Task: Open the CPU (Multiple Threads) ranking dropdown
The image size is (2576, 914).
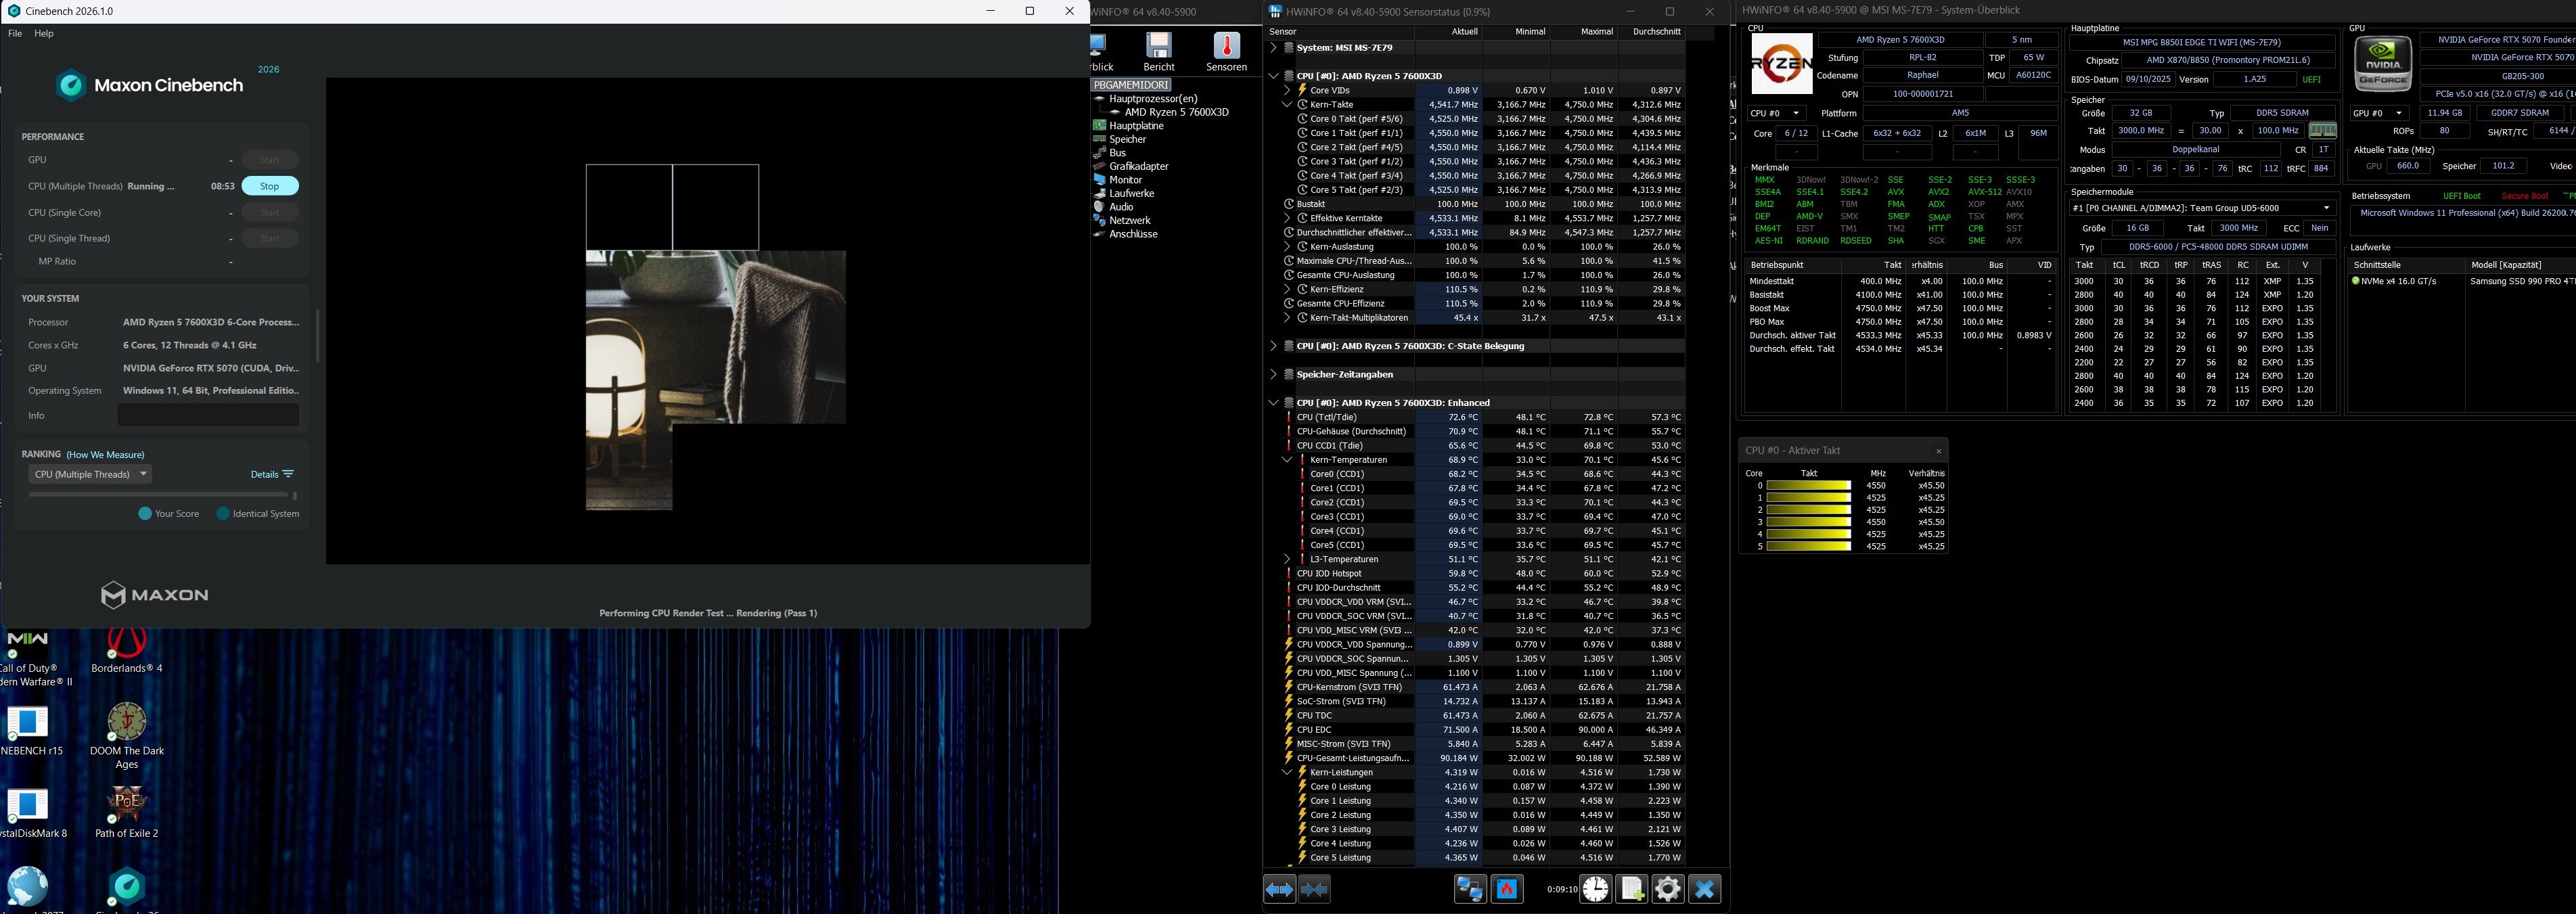Action: pyautogui.click(x=90, y=474)
